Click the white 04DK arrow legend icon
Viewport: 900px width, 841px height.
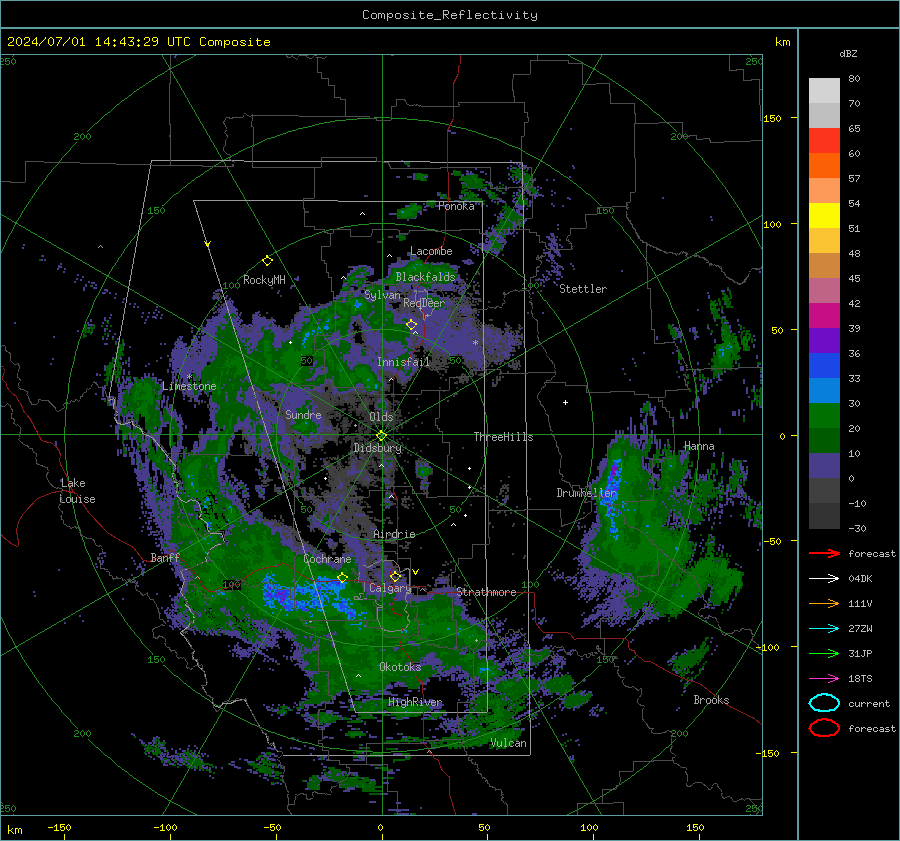(824, 579)
